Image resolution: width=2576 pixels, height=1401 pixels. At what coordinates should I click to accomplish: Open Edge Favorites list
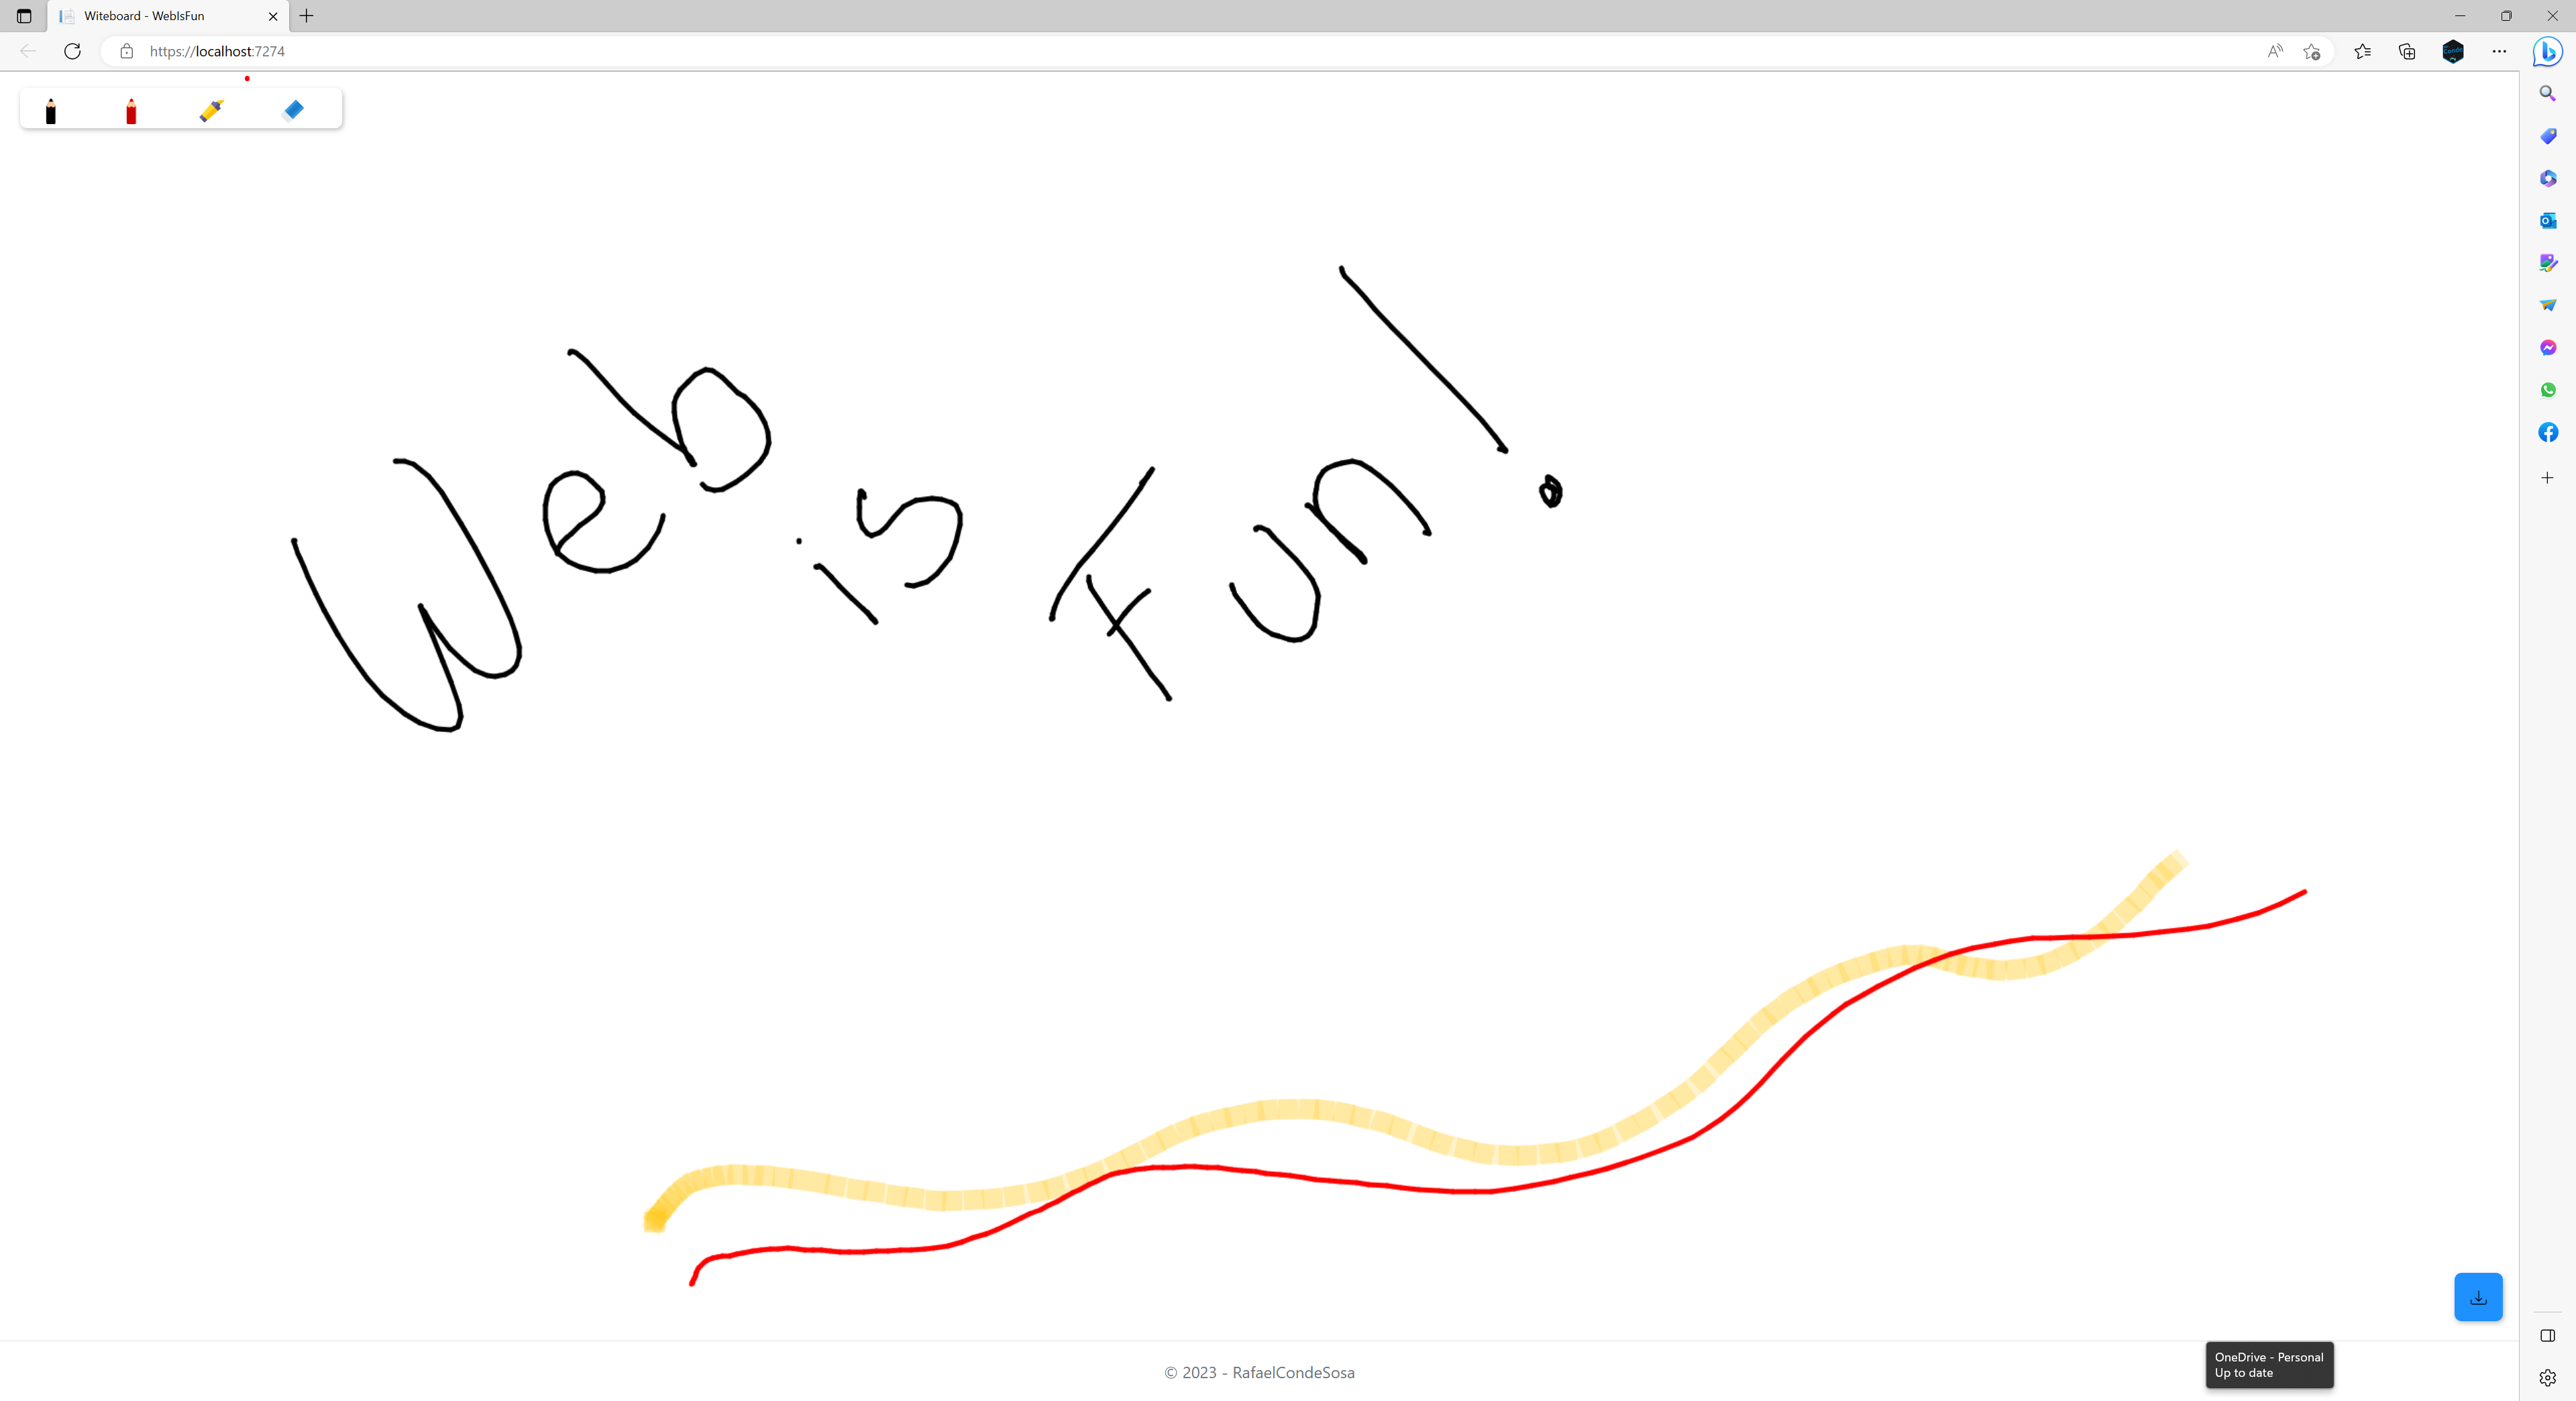pos(2362,51)
